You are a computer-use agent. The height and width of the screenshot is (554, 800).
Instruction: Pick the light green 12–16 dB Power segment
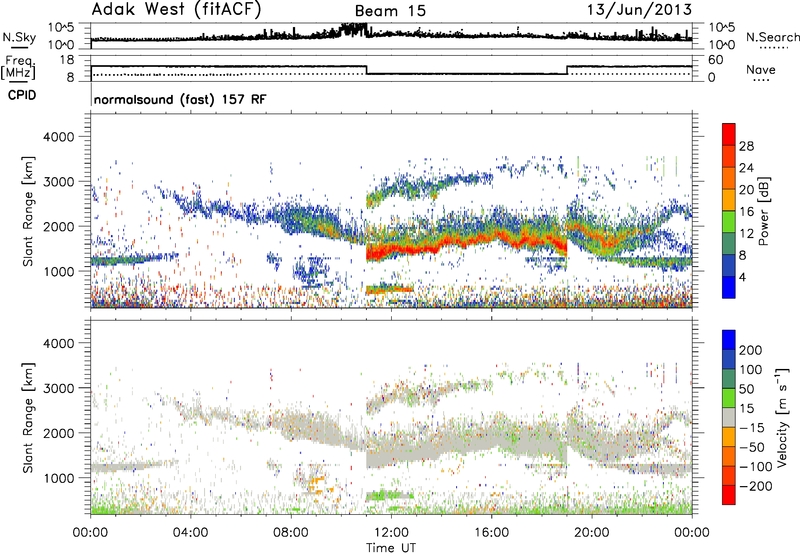coord(729,222)
